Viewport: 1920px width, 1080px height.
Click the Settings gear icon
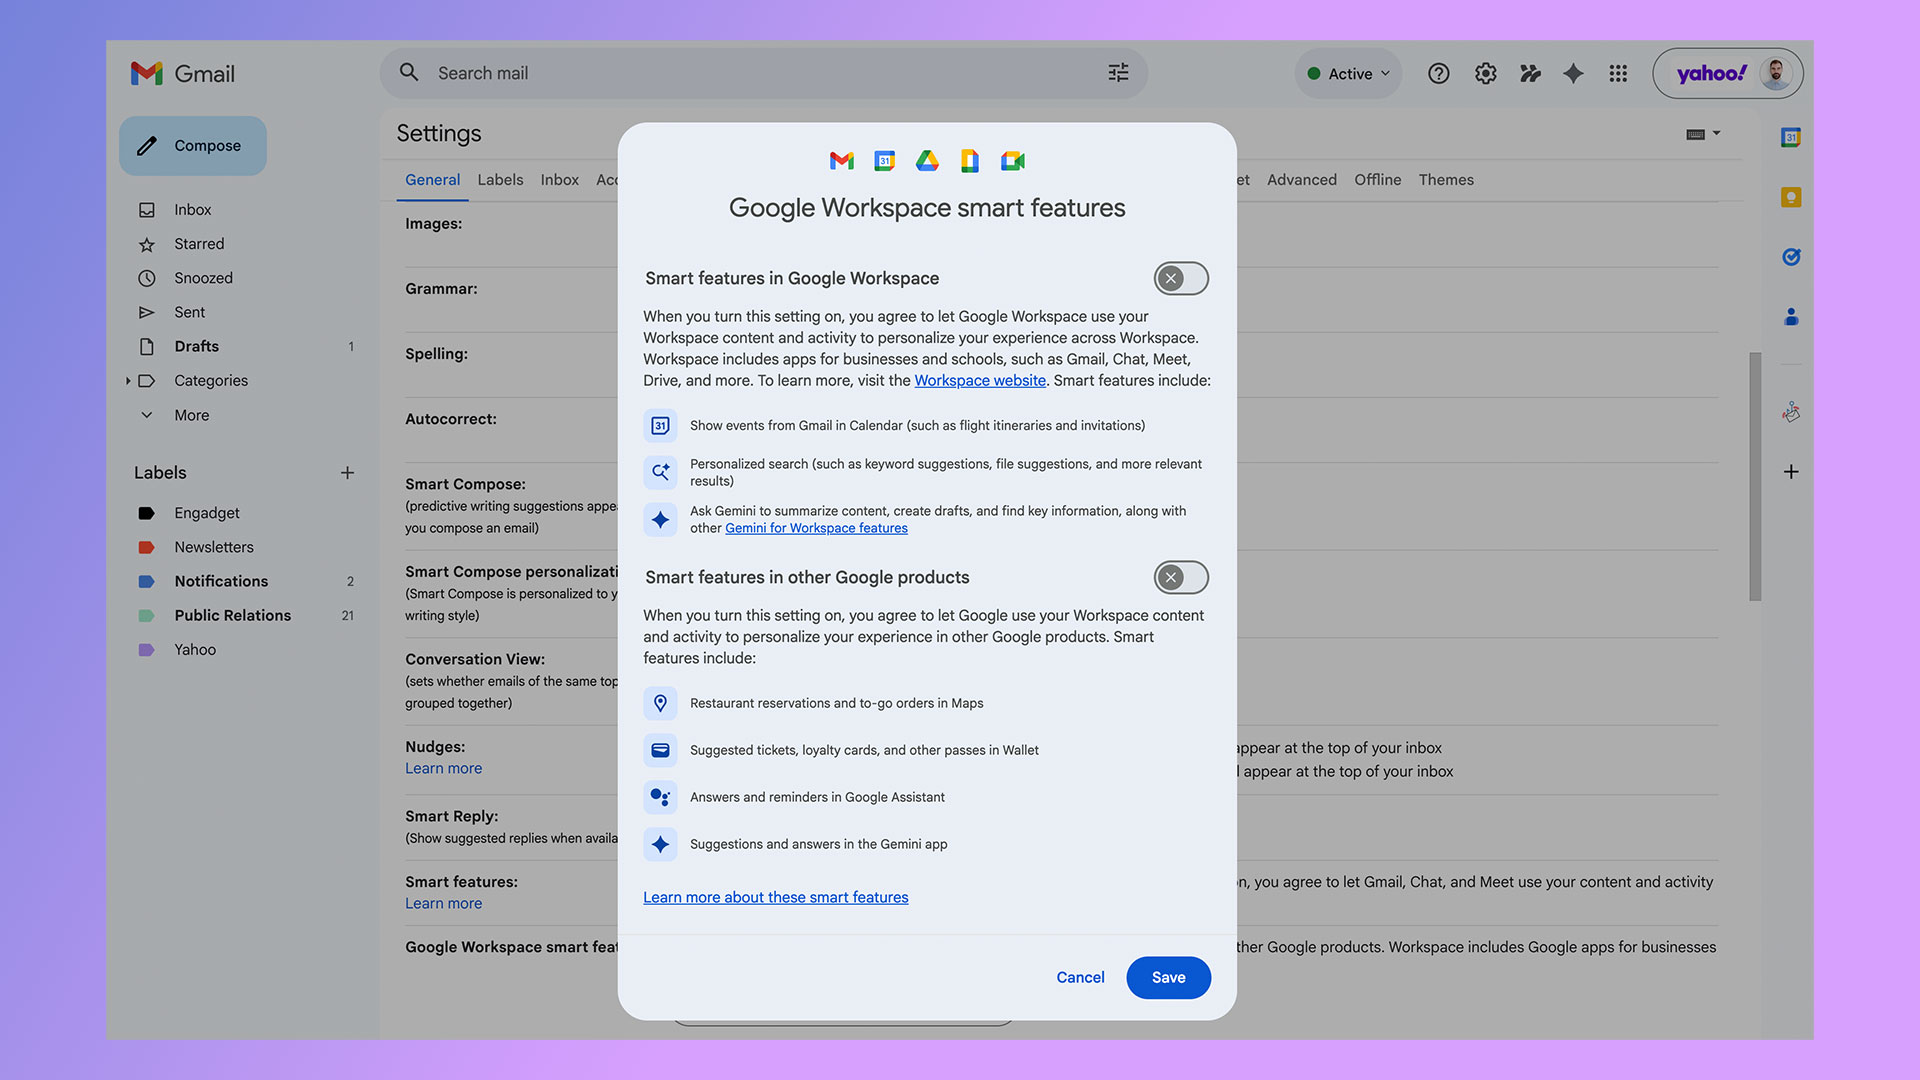coord(1485,73)
